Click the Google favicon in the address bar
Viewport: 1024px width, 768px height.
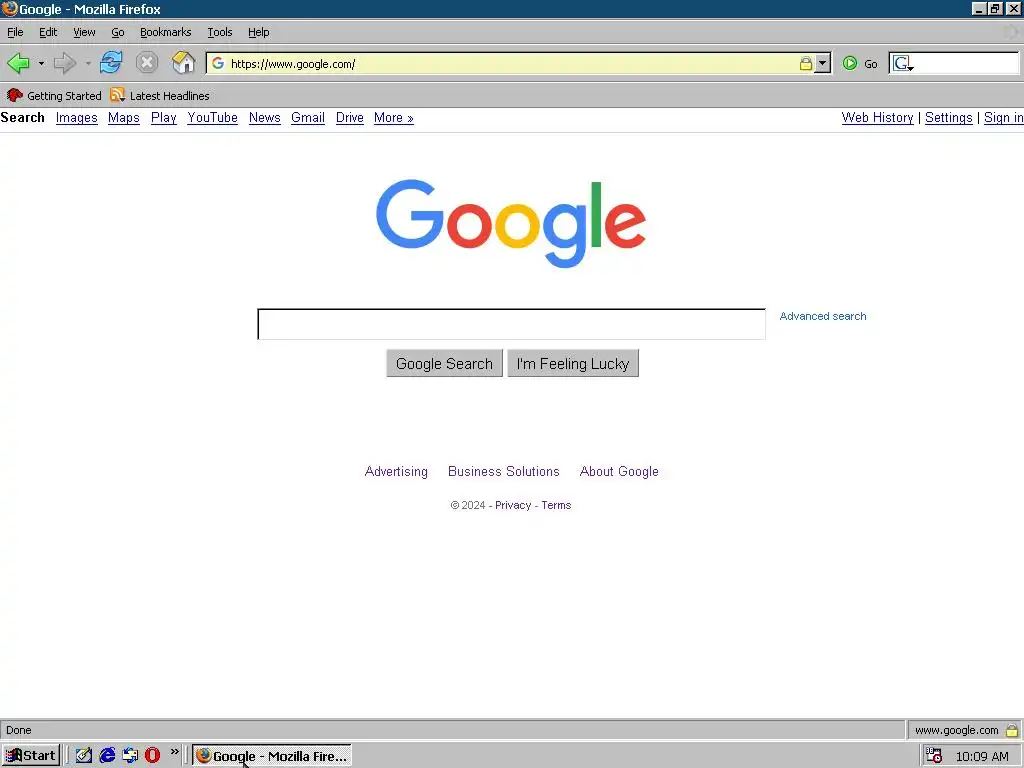[x=218, y=63]
